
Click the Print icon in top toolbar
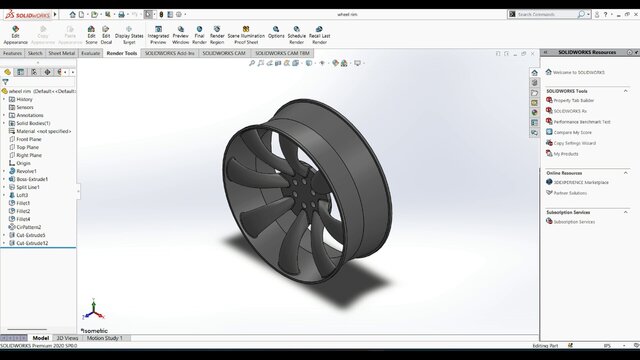121,14
